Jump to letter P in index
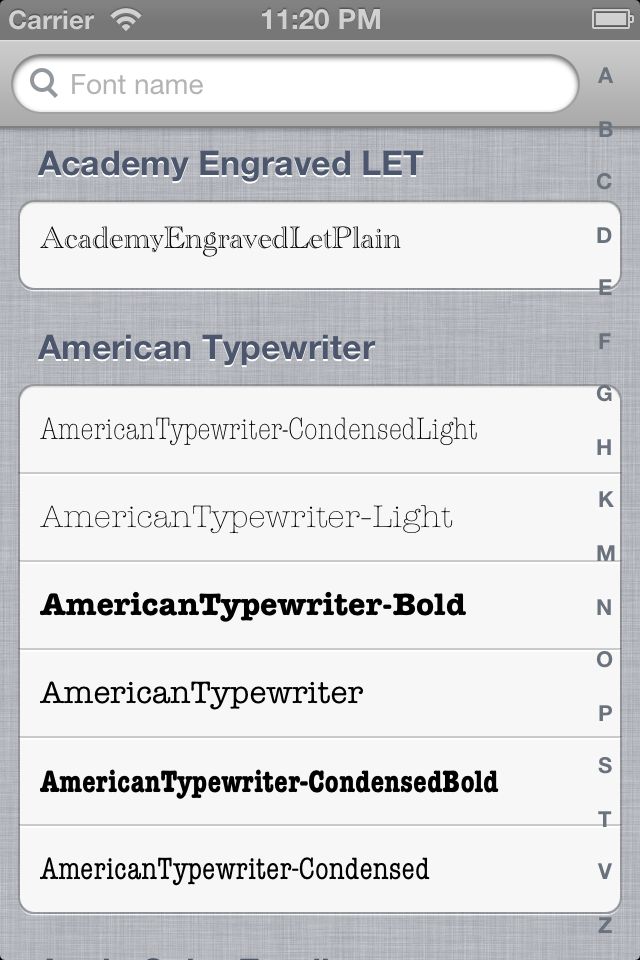The image size is (640, 960). pyautogui.click(x=604, y=713)
